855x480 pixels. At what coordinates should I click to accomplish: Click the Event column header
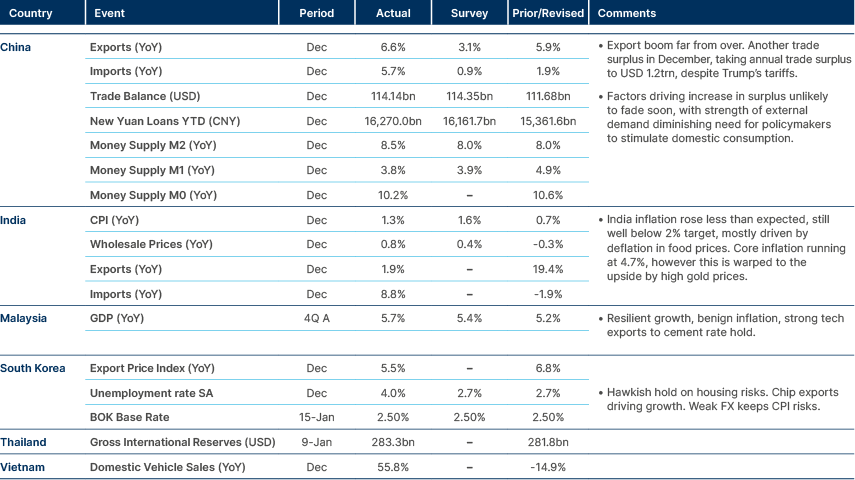pos(109,13)
